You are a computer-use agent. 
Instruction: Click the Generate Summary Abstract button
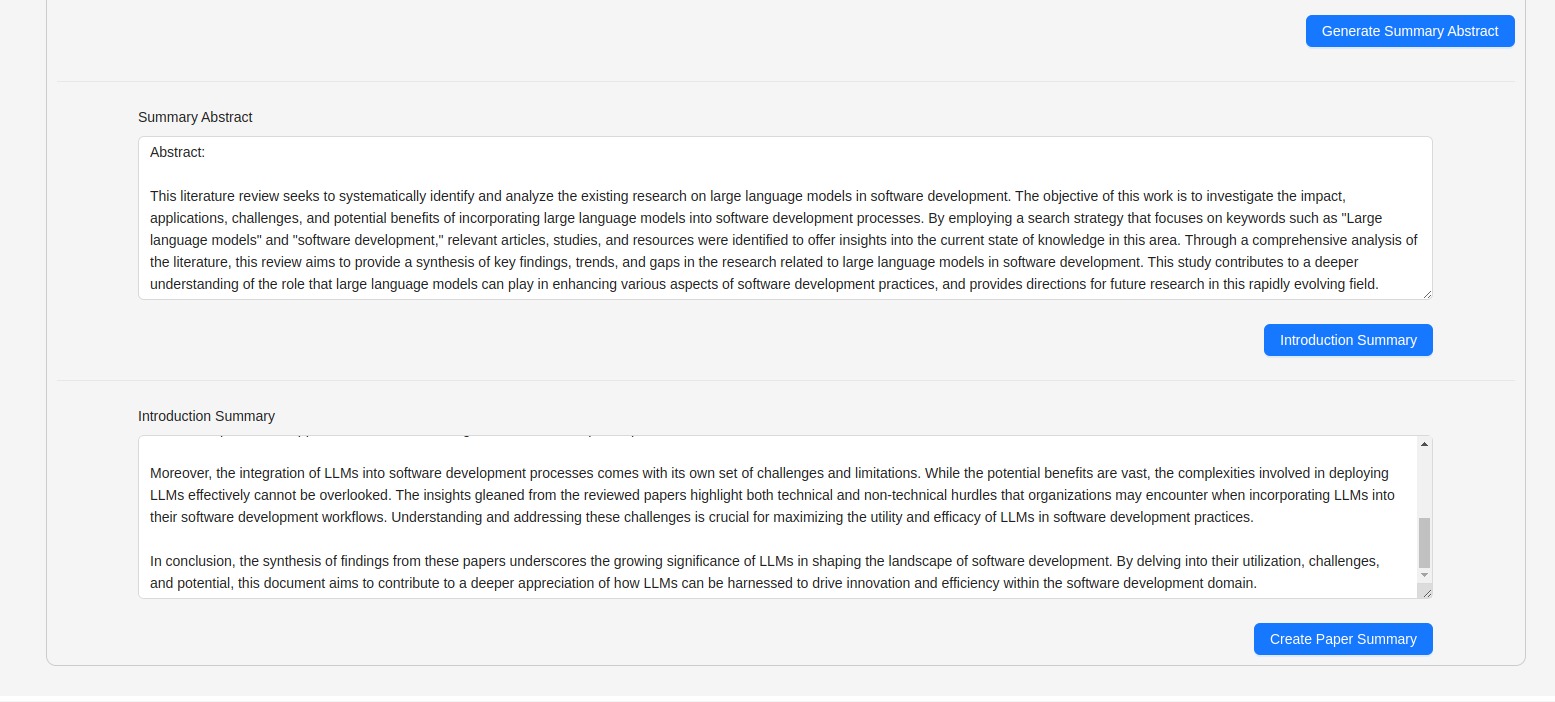1409,31
